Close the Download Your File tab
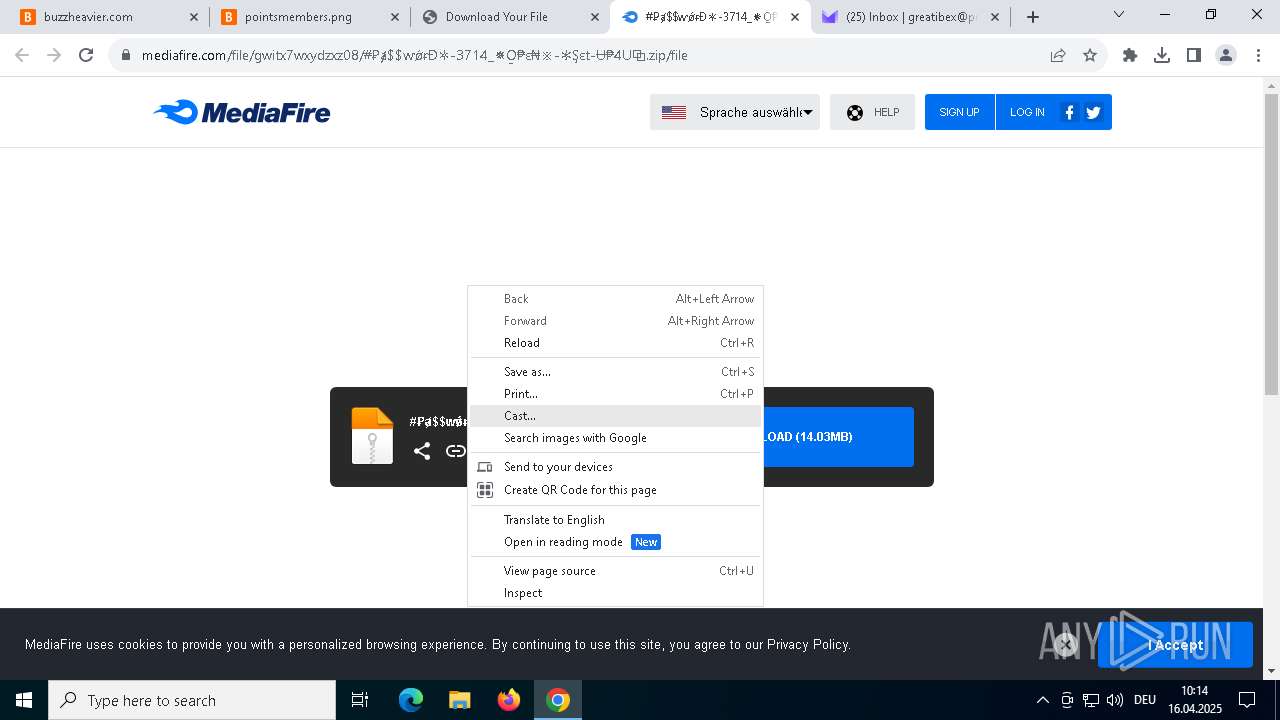The height and width of the screenshot is (720, 1280). 596,17
